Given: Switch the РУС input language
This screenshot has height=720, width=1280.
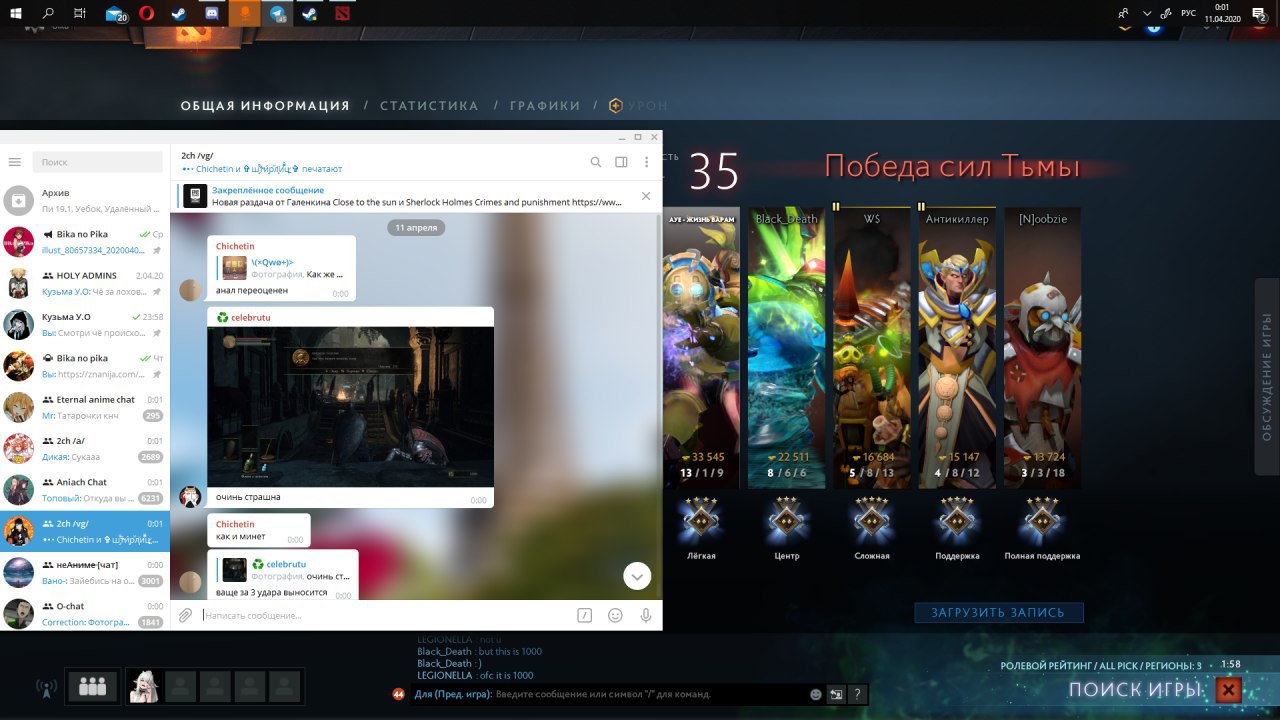Looking at the screenshot, I should point(1188,14).
